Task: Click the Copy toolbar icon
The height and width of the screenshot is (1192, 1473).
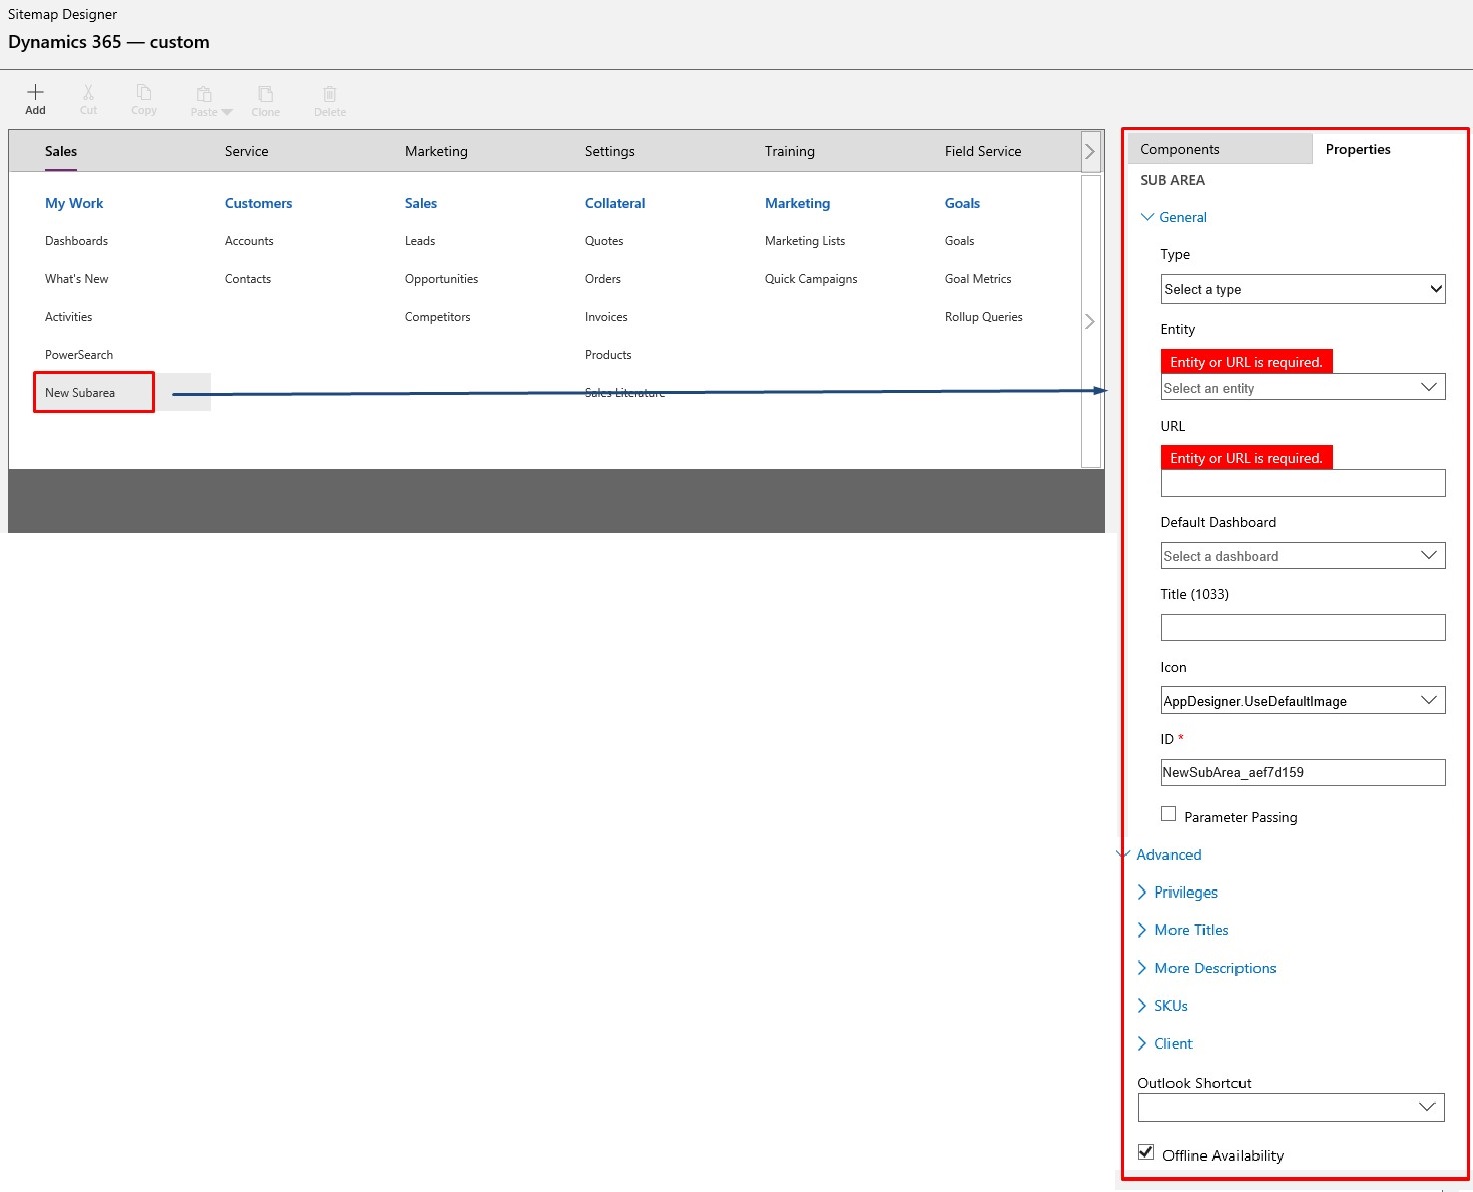Action: (144, 92)
